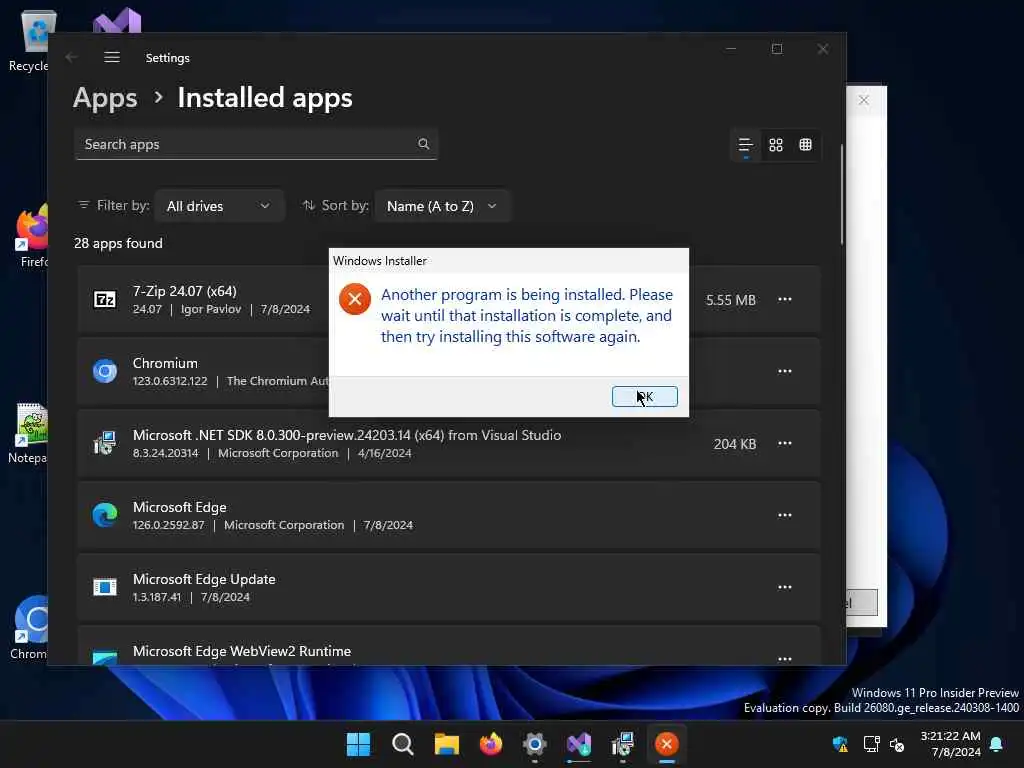The width and height of the screenshot is (1024, 768).
Task: Open the Settings hamburger navigation menu
Action: [112, 57]
